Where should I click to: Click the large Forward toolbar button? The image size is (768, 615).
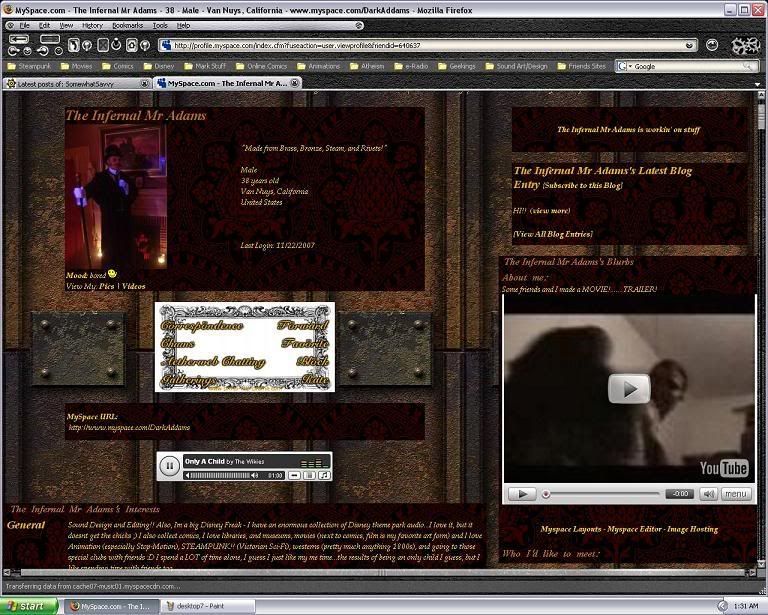[x=50, y=39]
